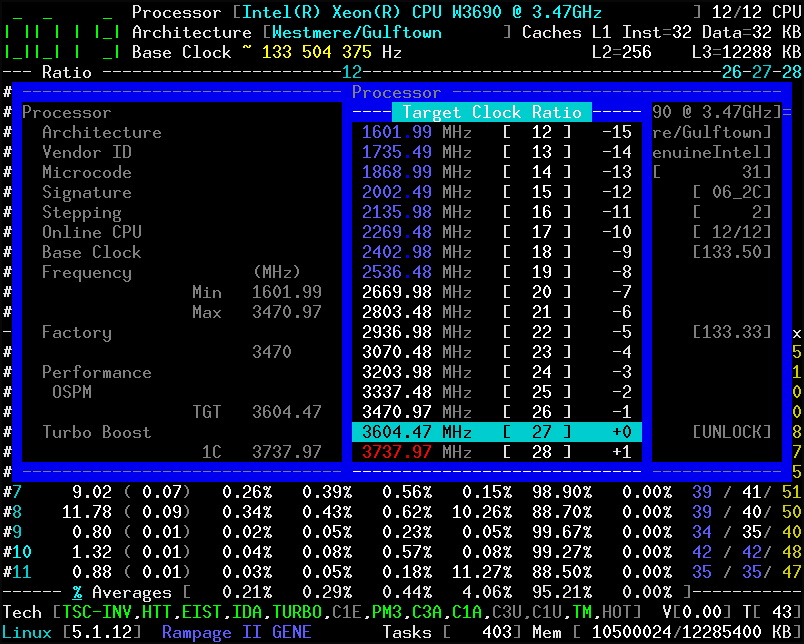Click the Turbo Boost item
The height and width of the screenshot is (644, 804).
(96, 432)
